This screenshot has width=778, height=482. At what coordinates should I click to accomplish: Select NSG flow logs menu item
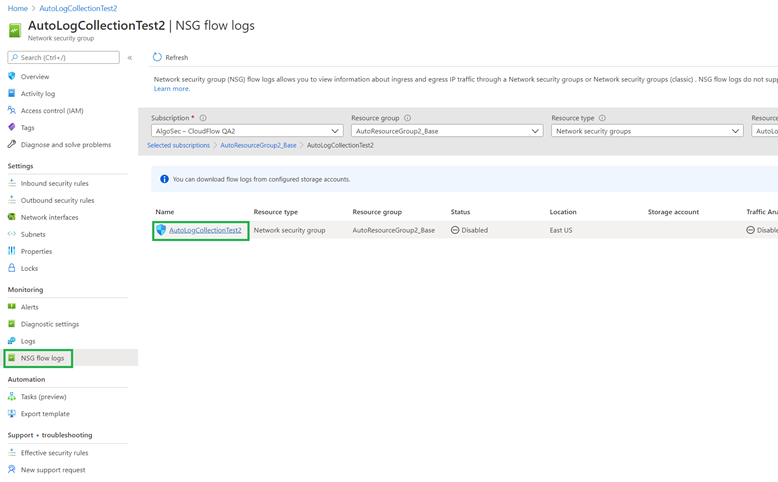point(42,358)
